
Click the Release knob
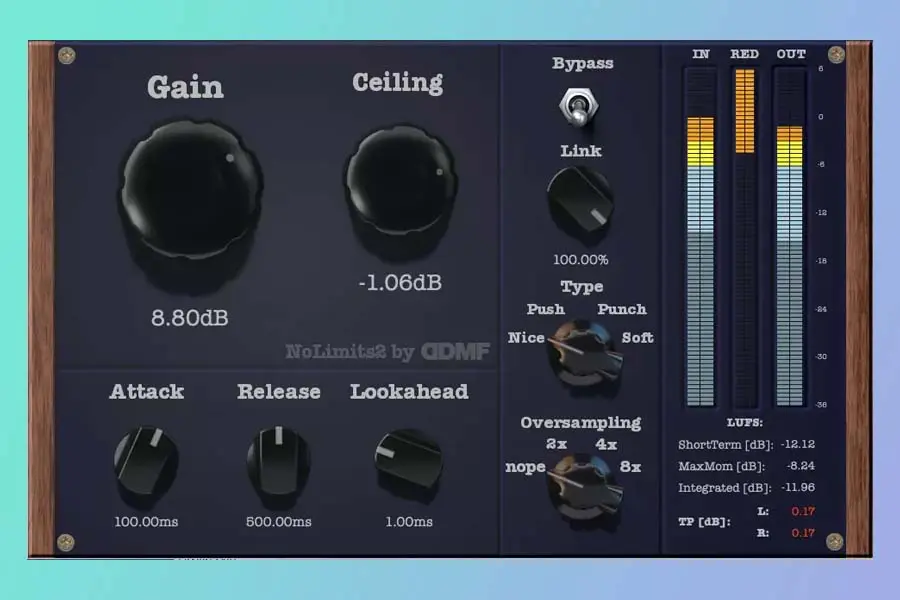[x=278, y=460]
